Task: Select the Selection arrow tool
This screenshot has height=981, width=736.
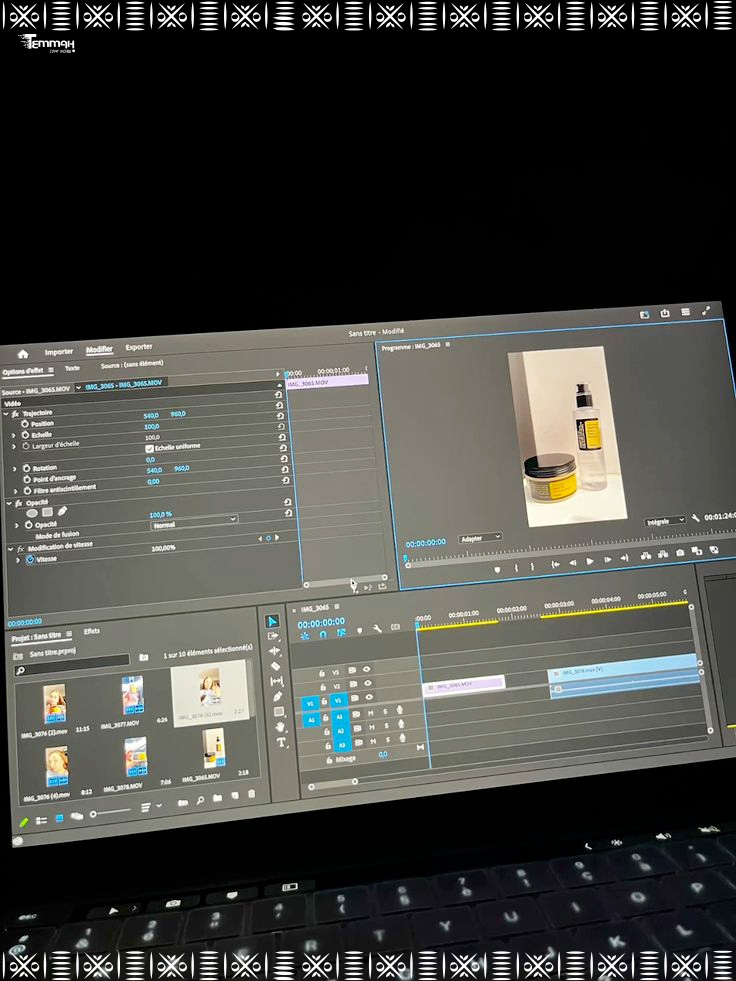Action: (272, 621)
